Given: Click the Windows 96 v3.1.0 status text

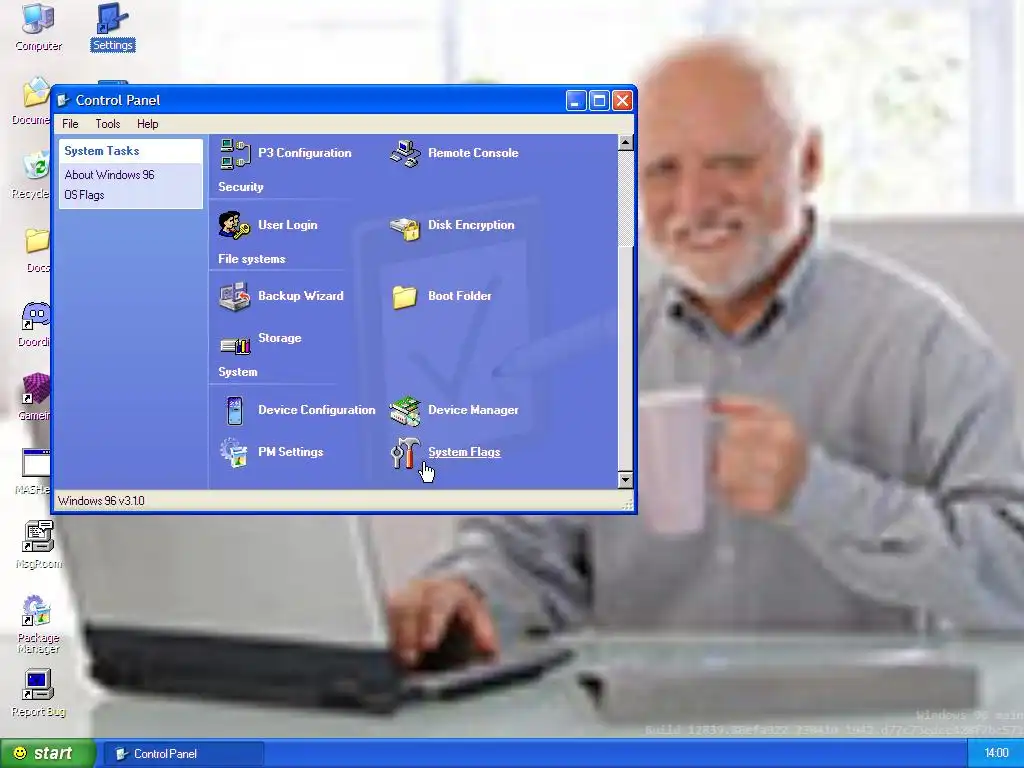Looking at the screenshot, I should [101, 501].
